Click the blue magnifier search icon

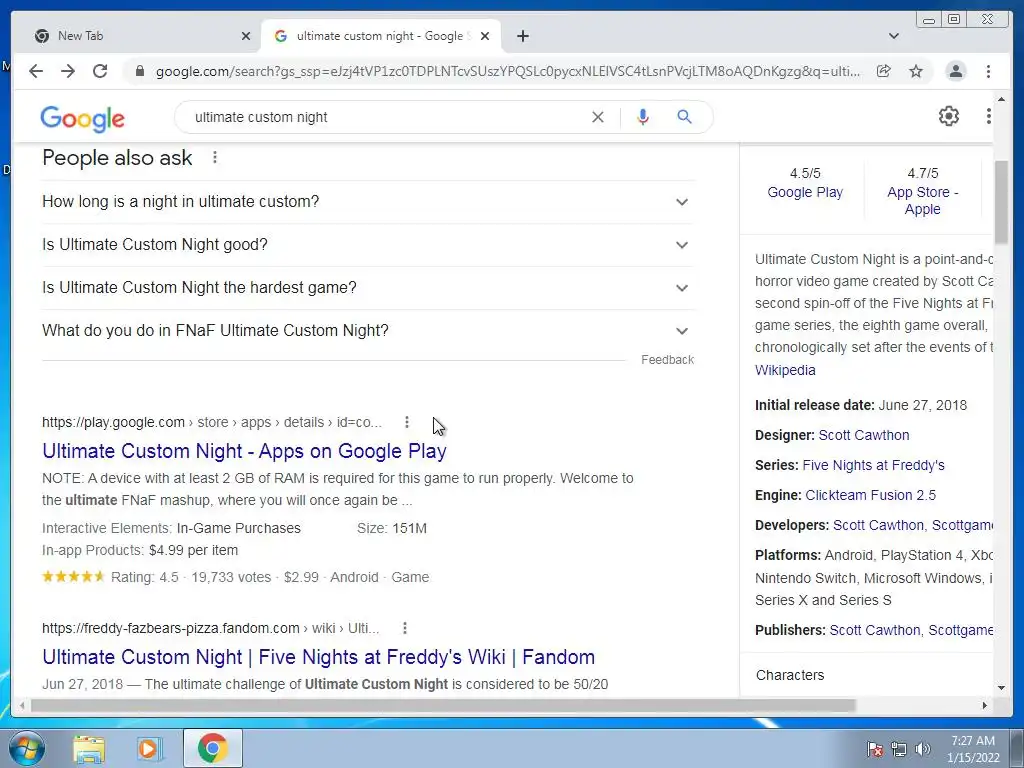click(x=684, y=117)
